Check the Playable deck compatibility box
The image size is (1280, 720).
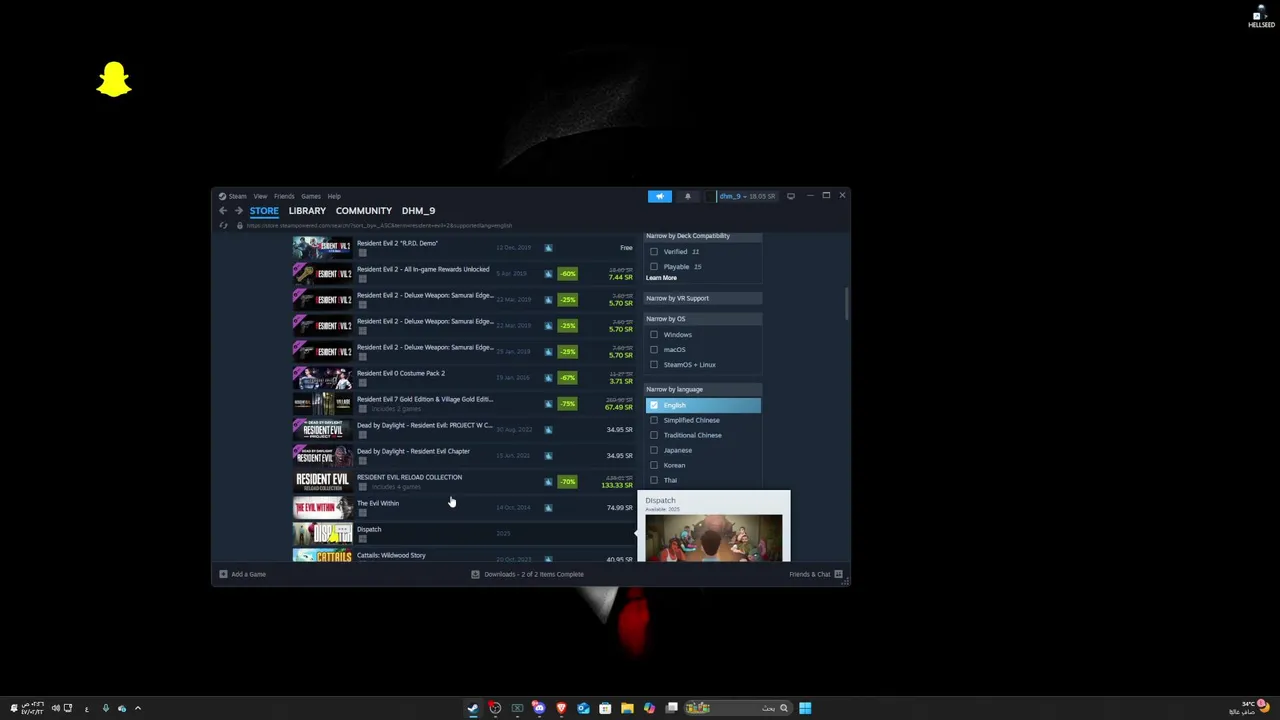(654, 267)
